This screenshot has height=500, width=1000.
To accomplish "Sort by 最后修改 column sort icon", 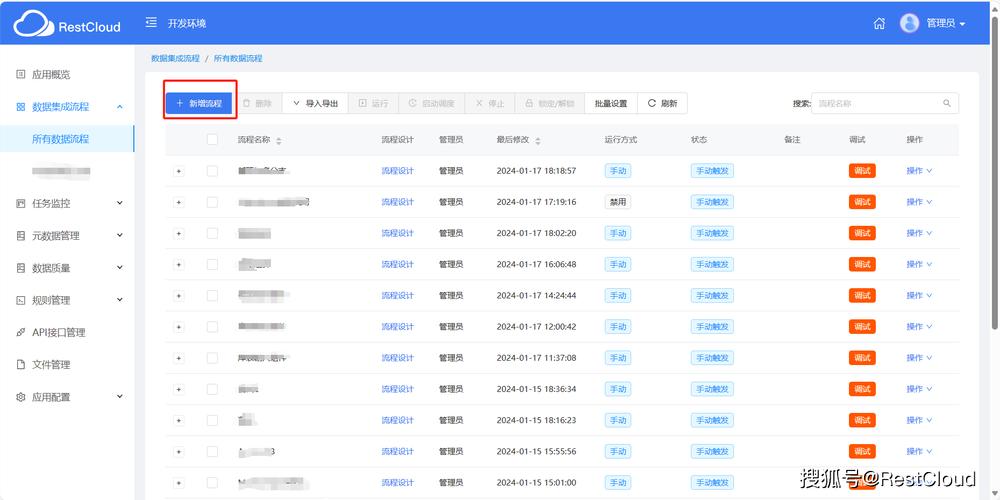I will 538,141.
